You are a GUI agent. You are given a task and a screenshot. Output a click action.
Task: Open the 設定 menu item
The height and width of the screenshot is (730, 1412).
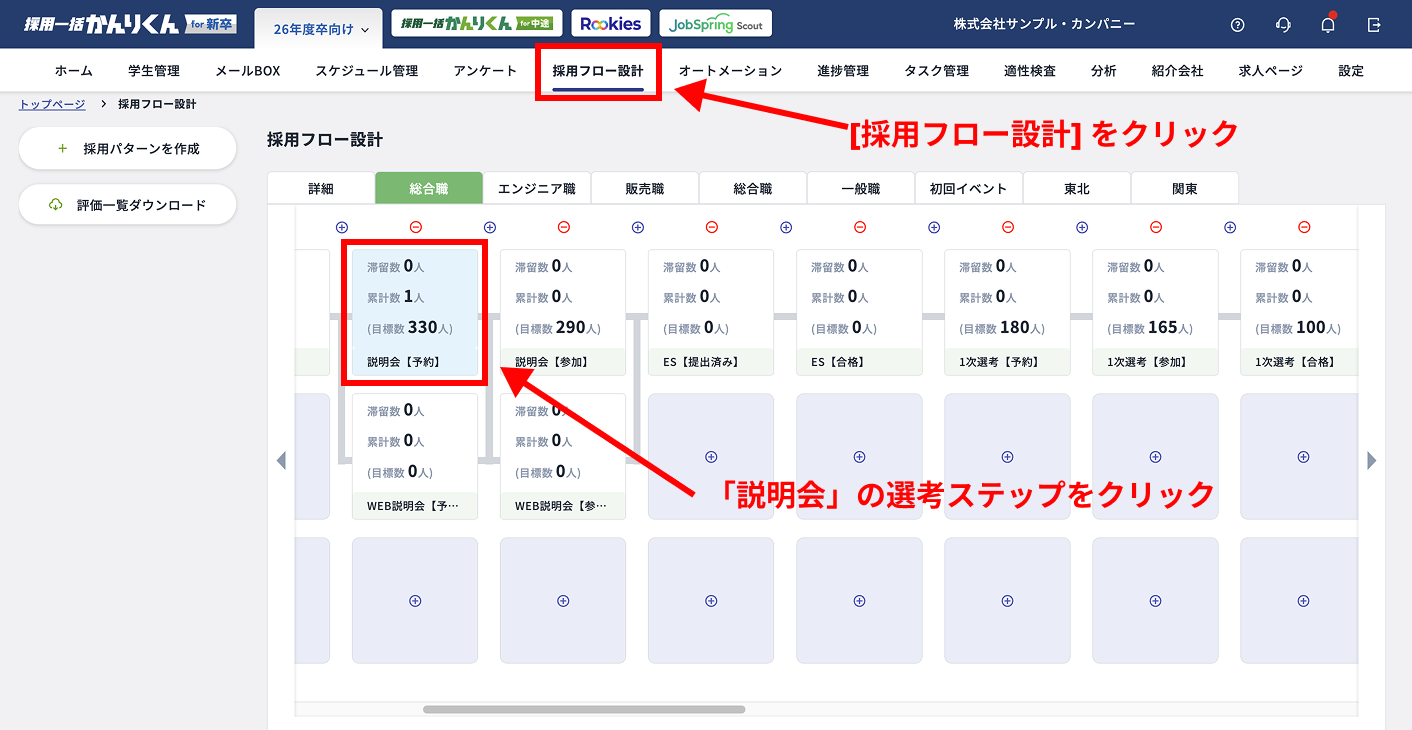1350,70
